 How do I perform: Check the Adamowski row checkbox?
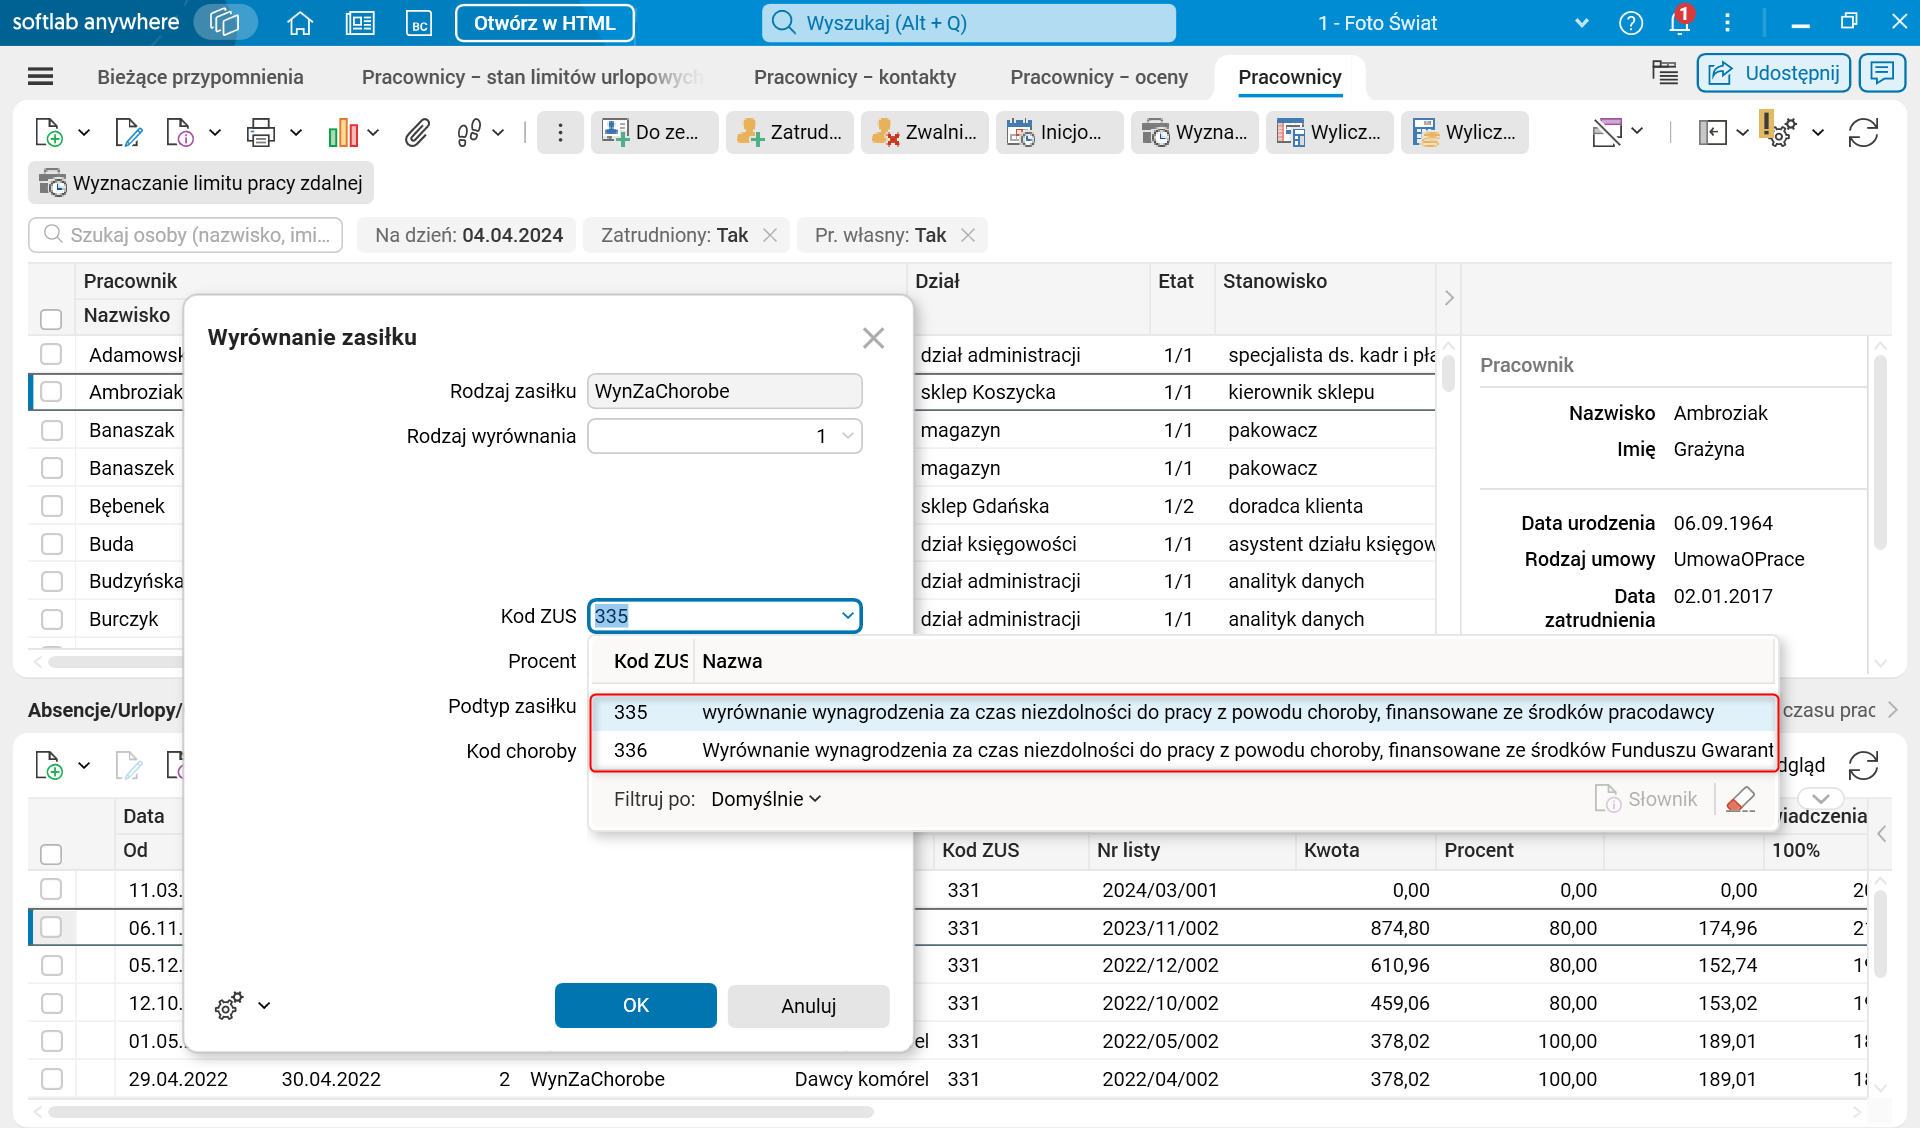pyautogui.click(x=52, y=355)
